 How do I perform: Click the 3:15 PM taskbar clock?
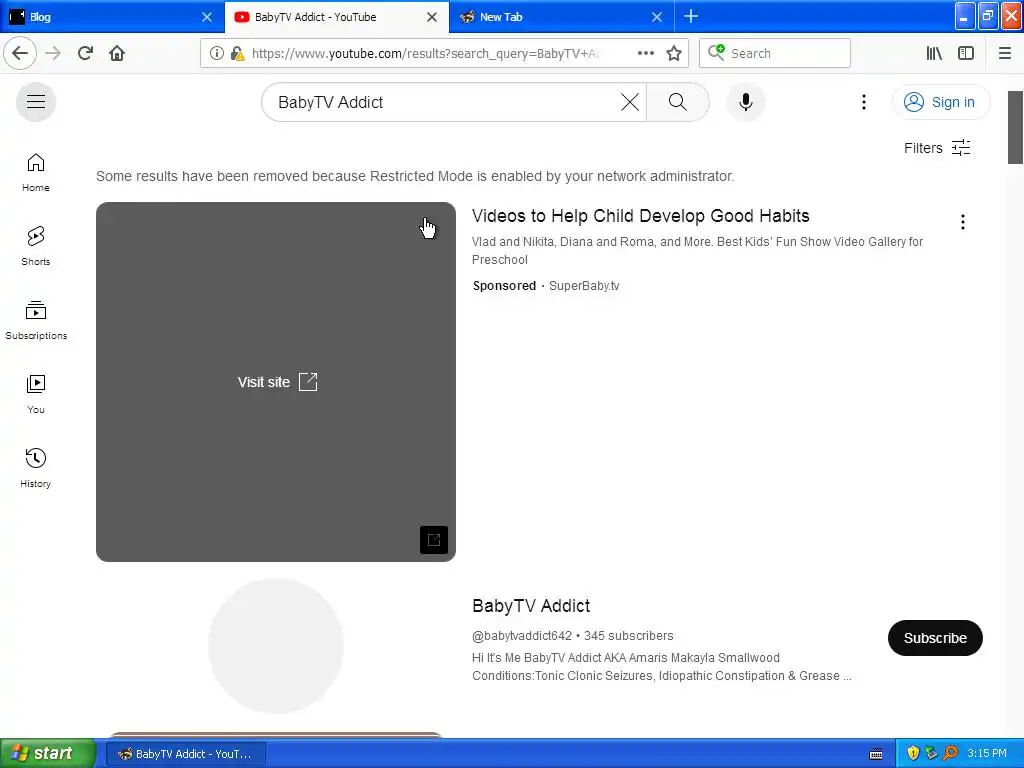[x=987, y=753]
